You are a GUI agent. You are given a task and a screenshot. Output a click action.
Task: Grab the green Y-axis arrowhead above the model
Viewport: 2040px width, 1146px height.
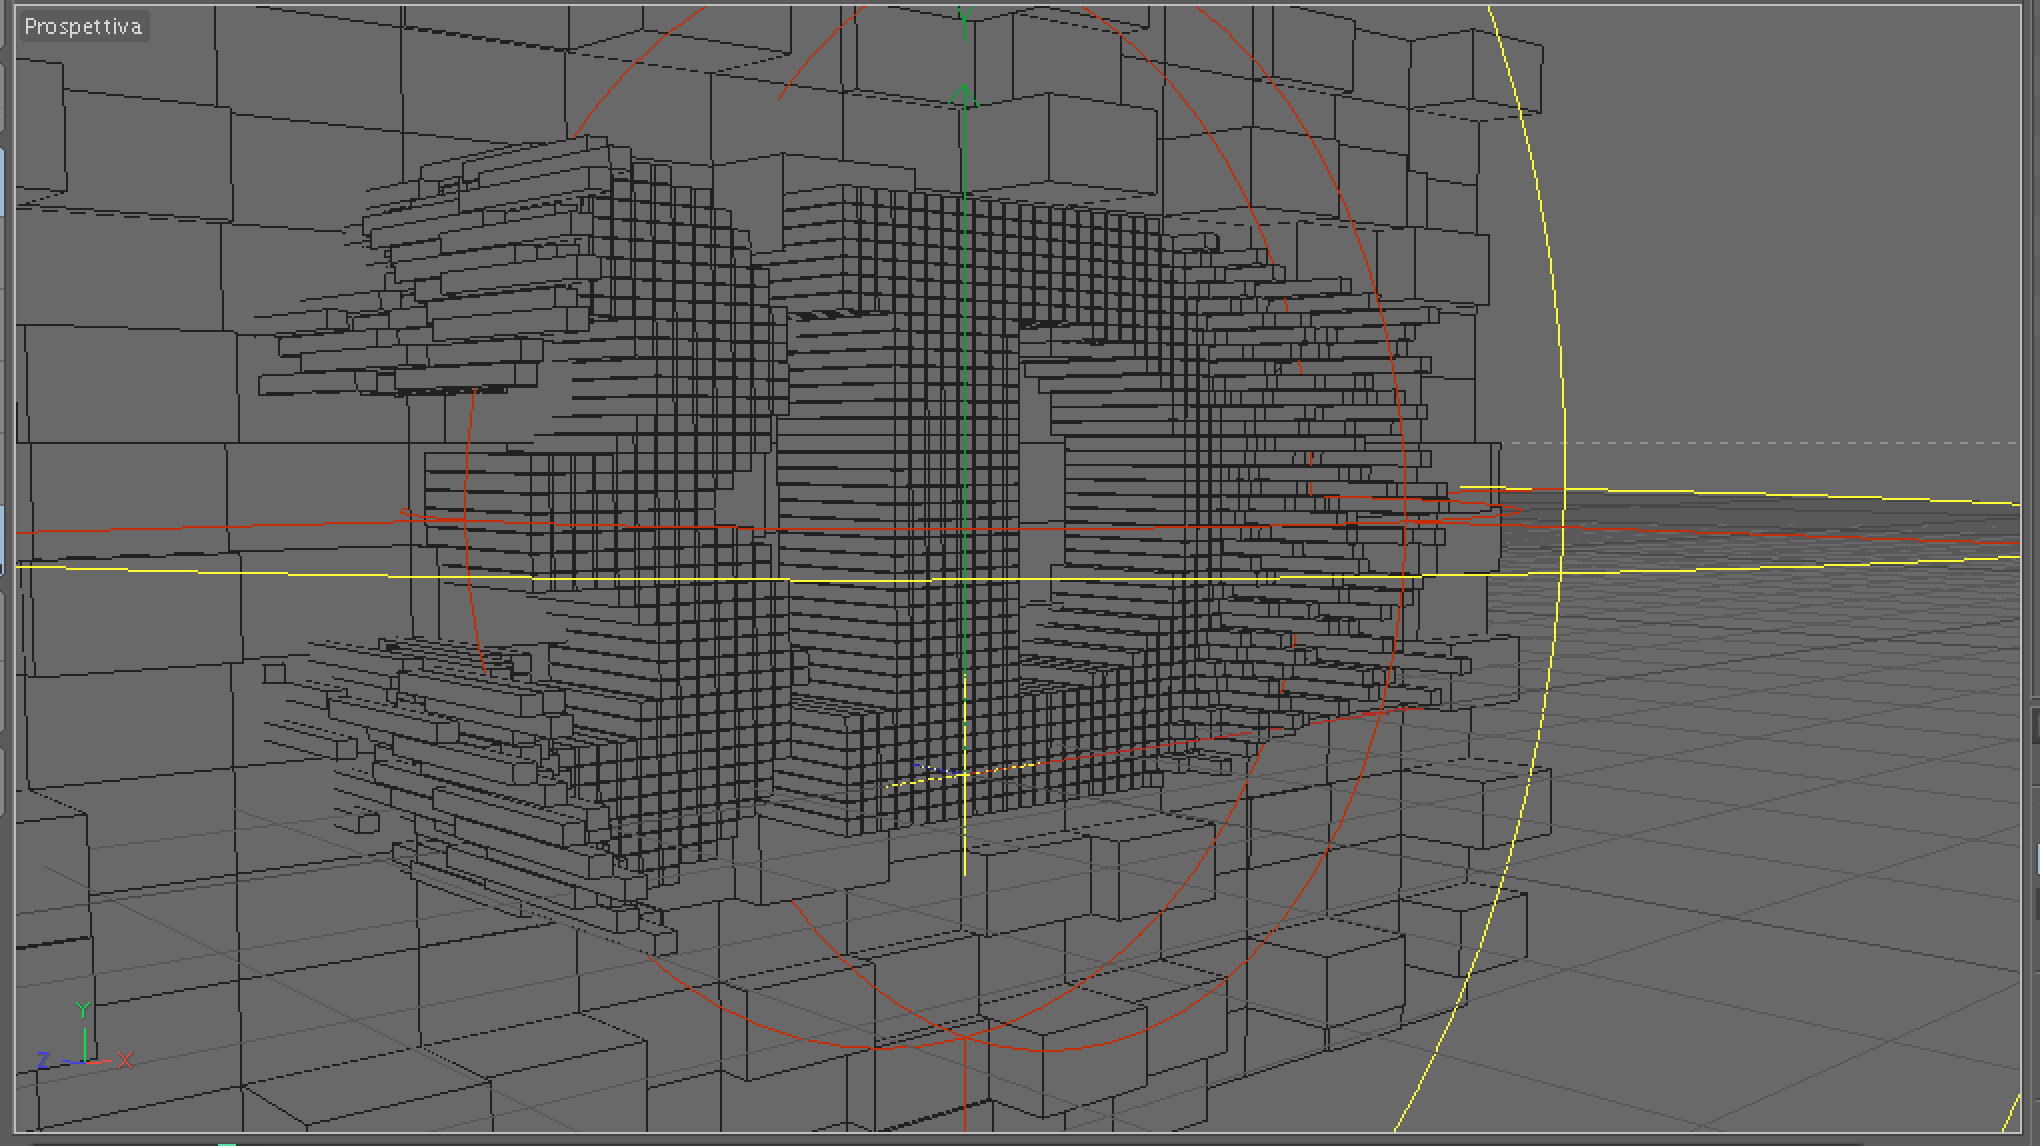[x=963, y=95]
